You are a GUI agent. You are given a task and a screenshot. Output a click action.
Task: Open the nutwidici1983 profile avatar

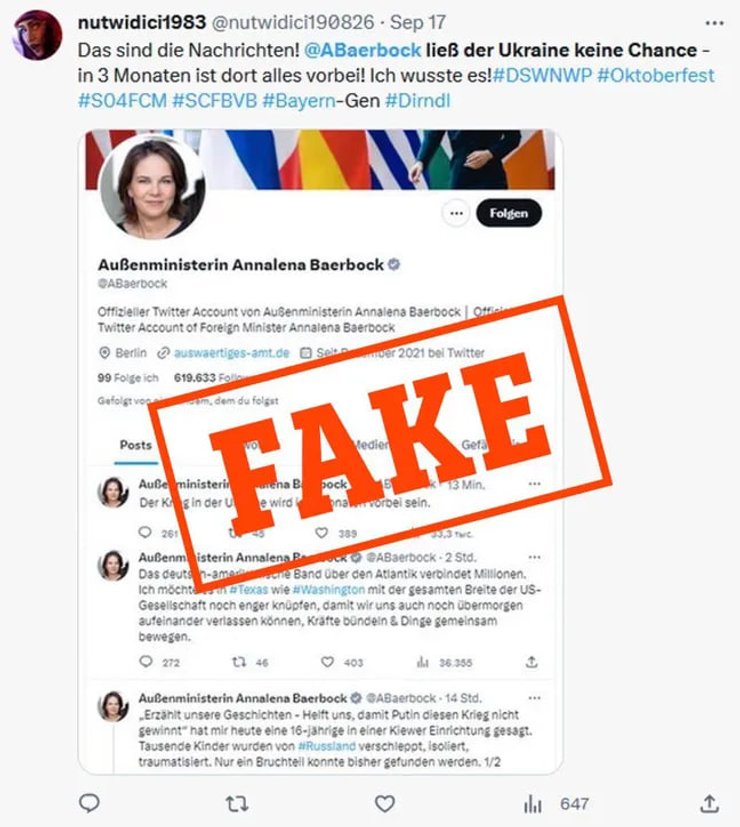(x=37, y=35)
